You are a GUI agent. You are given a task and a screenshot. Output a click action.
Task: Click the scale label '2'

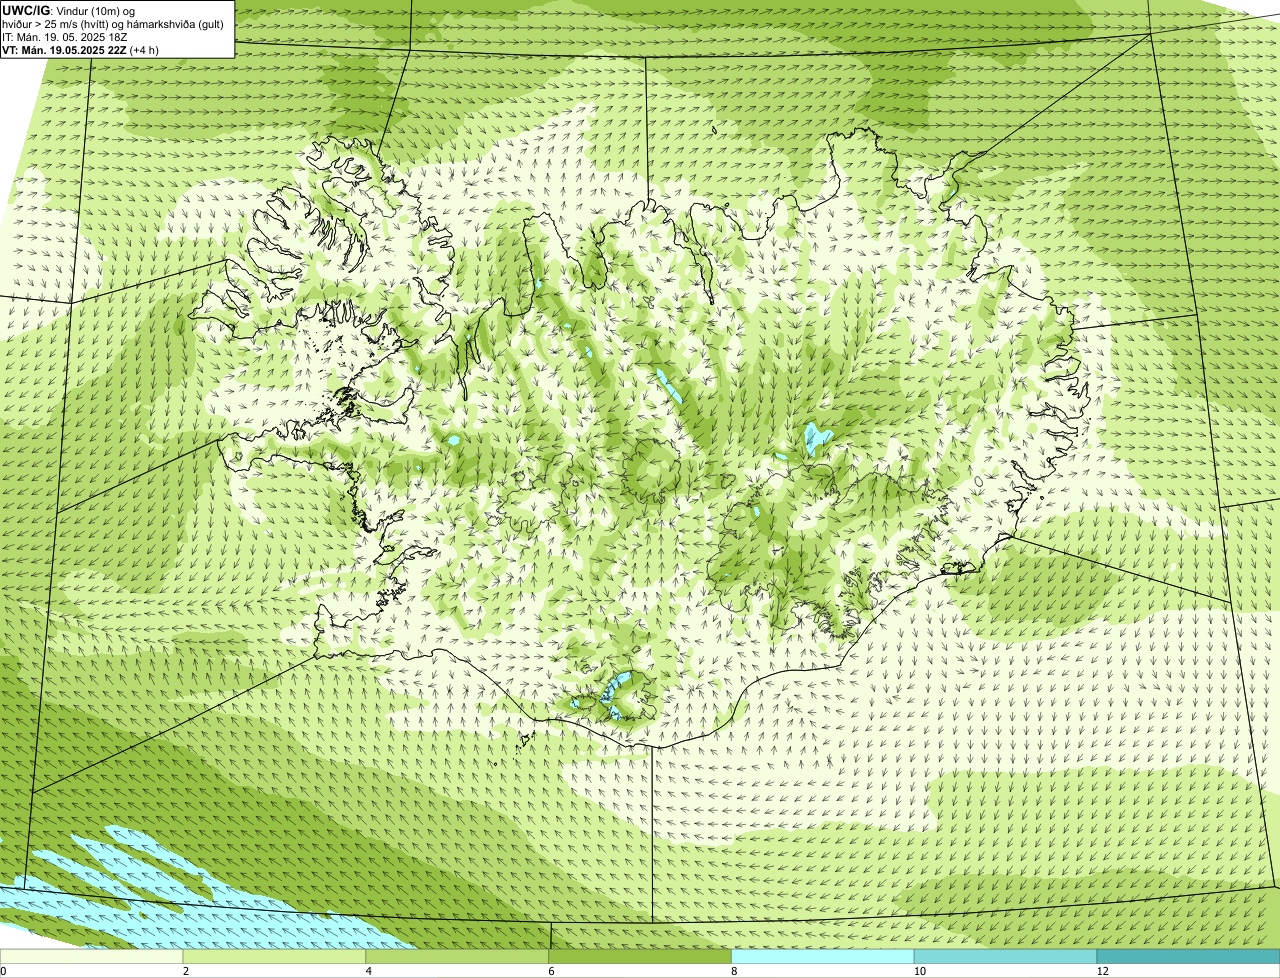click(186, 971)
